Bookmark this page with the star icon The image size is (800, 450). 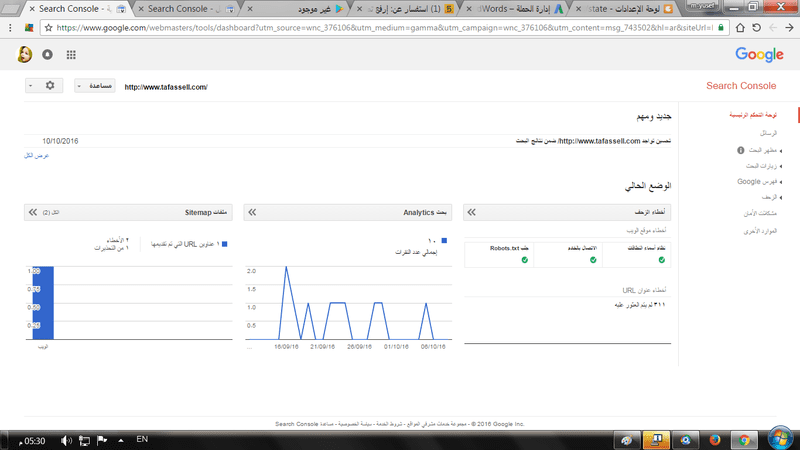(48, 28)
